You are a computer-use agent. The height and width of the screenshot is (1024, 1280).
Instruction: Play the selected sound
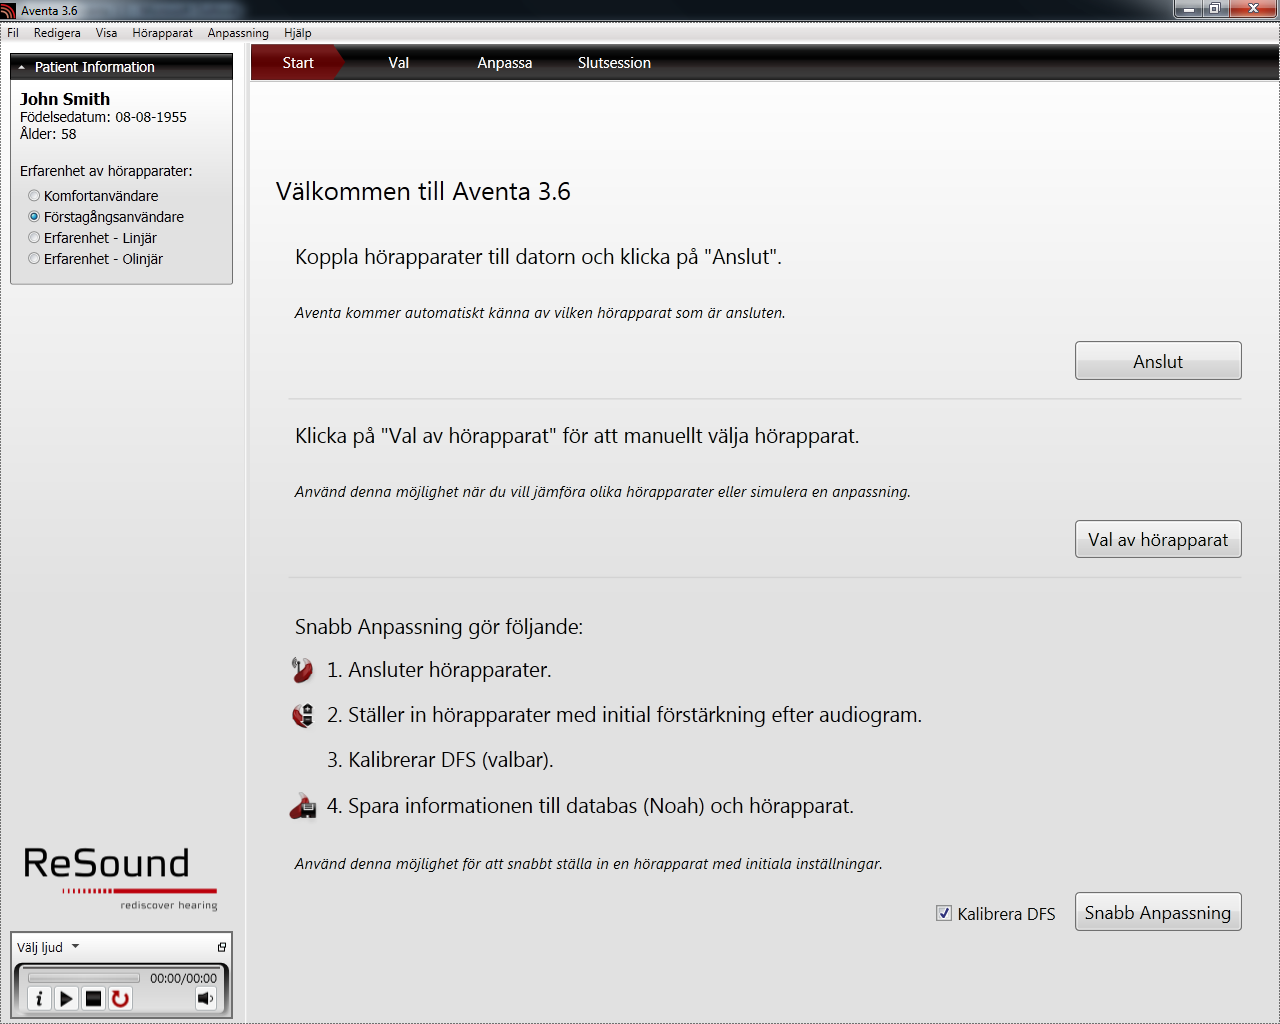66,998
